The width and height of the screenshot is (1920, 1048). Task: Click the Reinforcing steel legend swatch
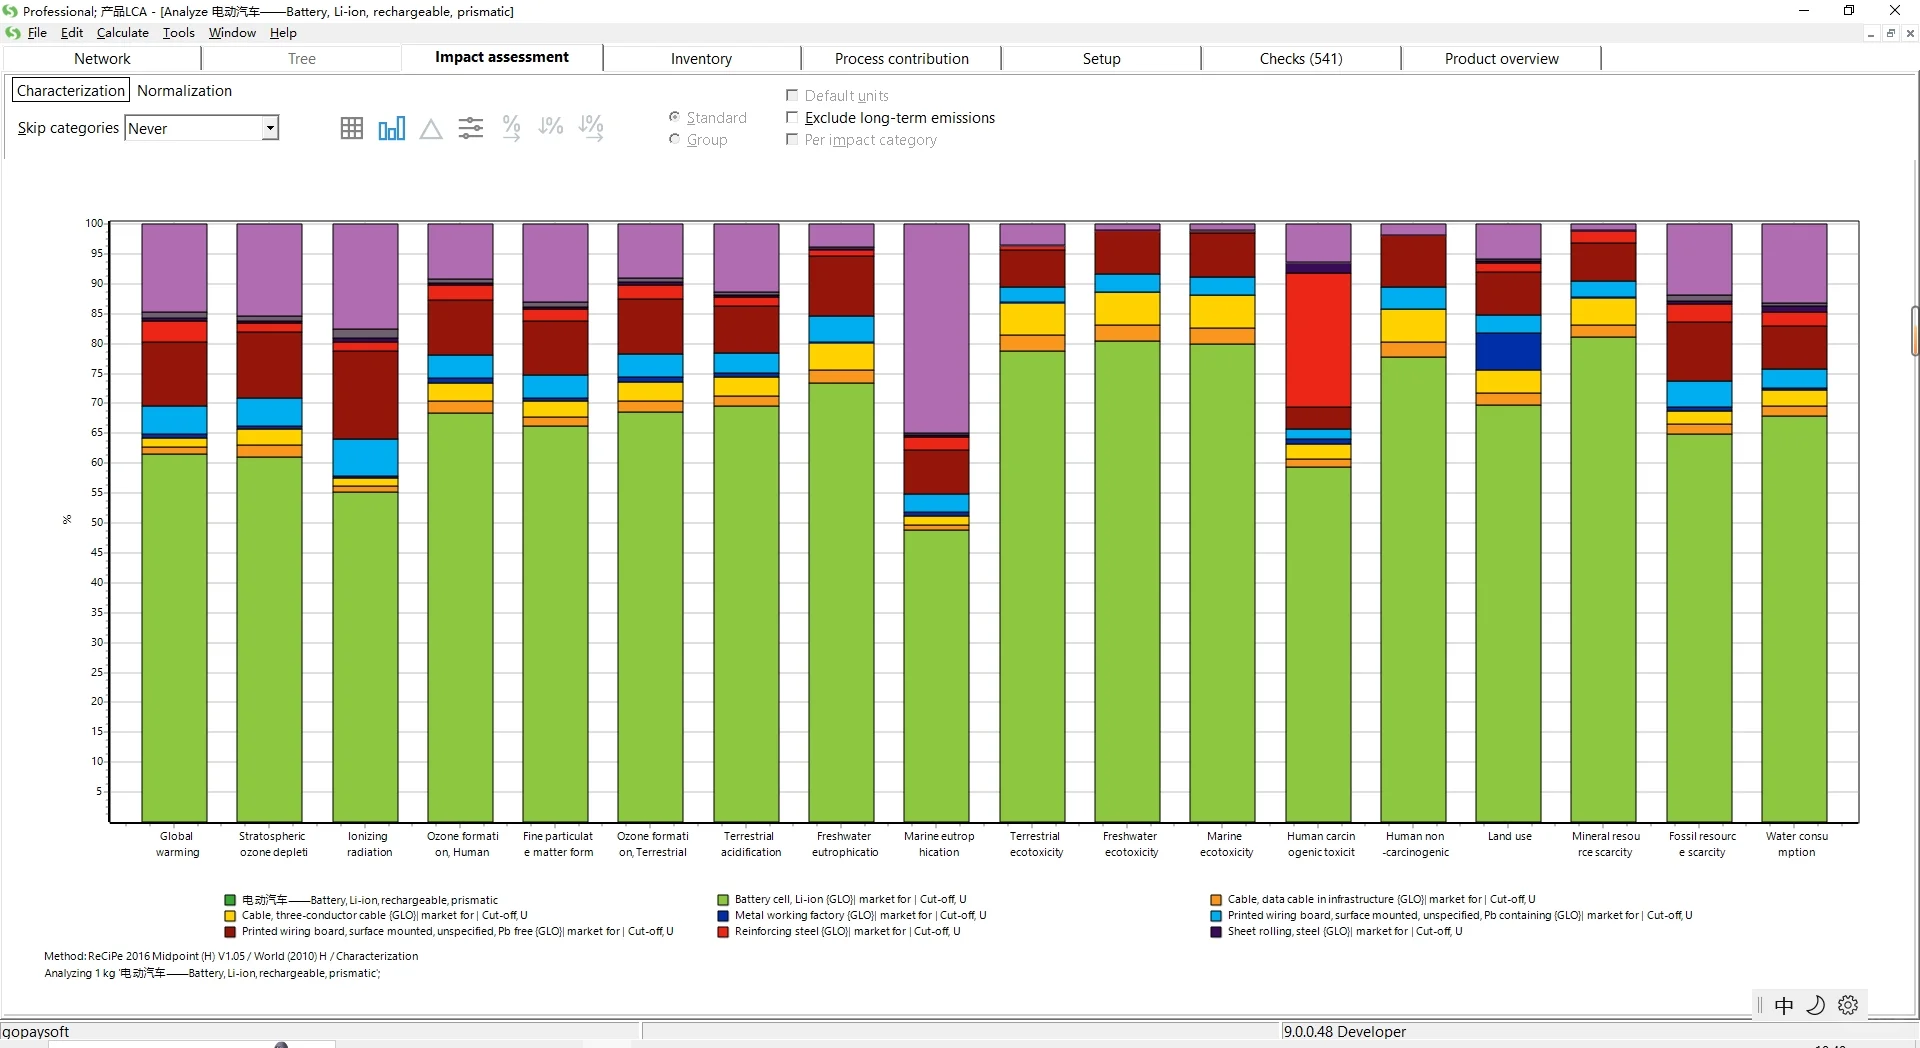click(x=723, y=932)
